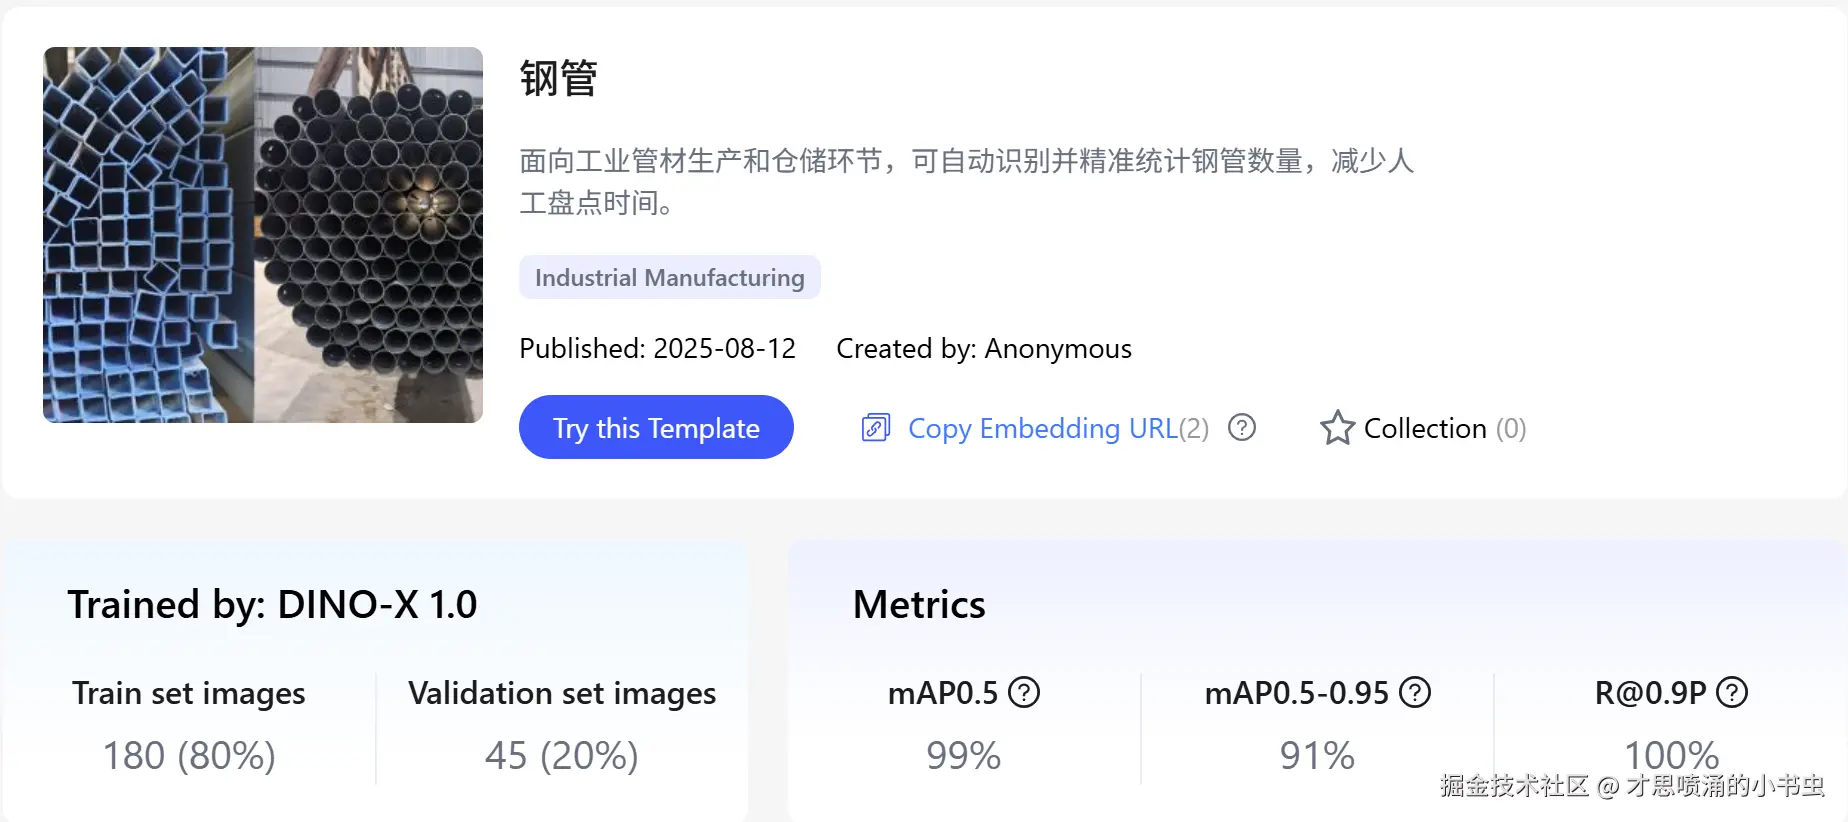Select the Industrial Manufacturing tag
The height and width of the screenshot is (822, 1848).
coord(669,277)
